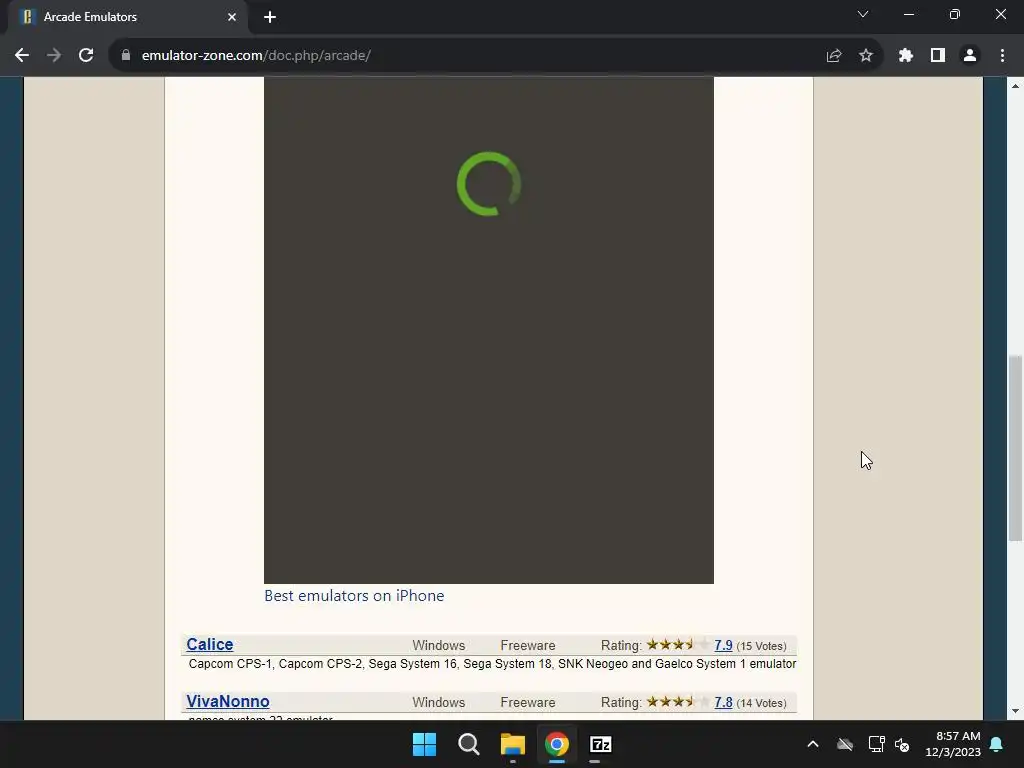Select the Arcade Emulators tab
This screenshot has width=1024, height=768.
pyautogui.click(x=127, y=17)
